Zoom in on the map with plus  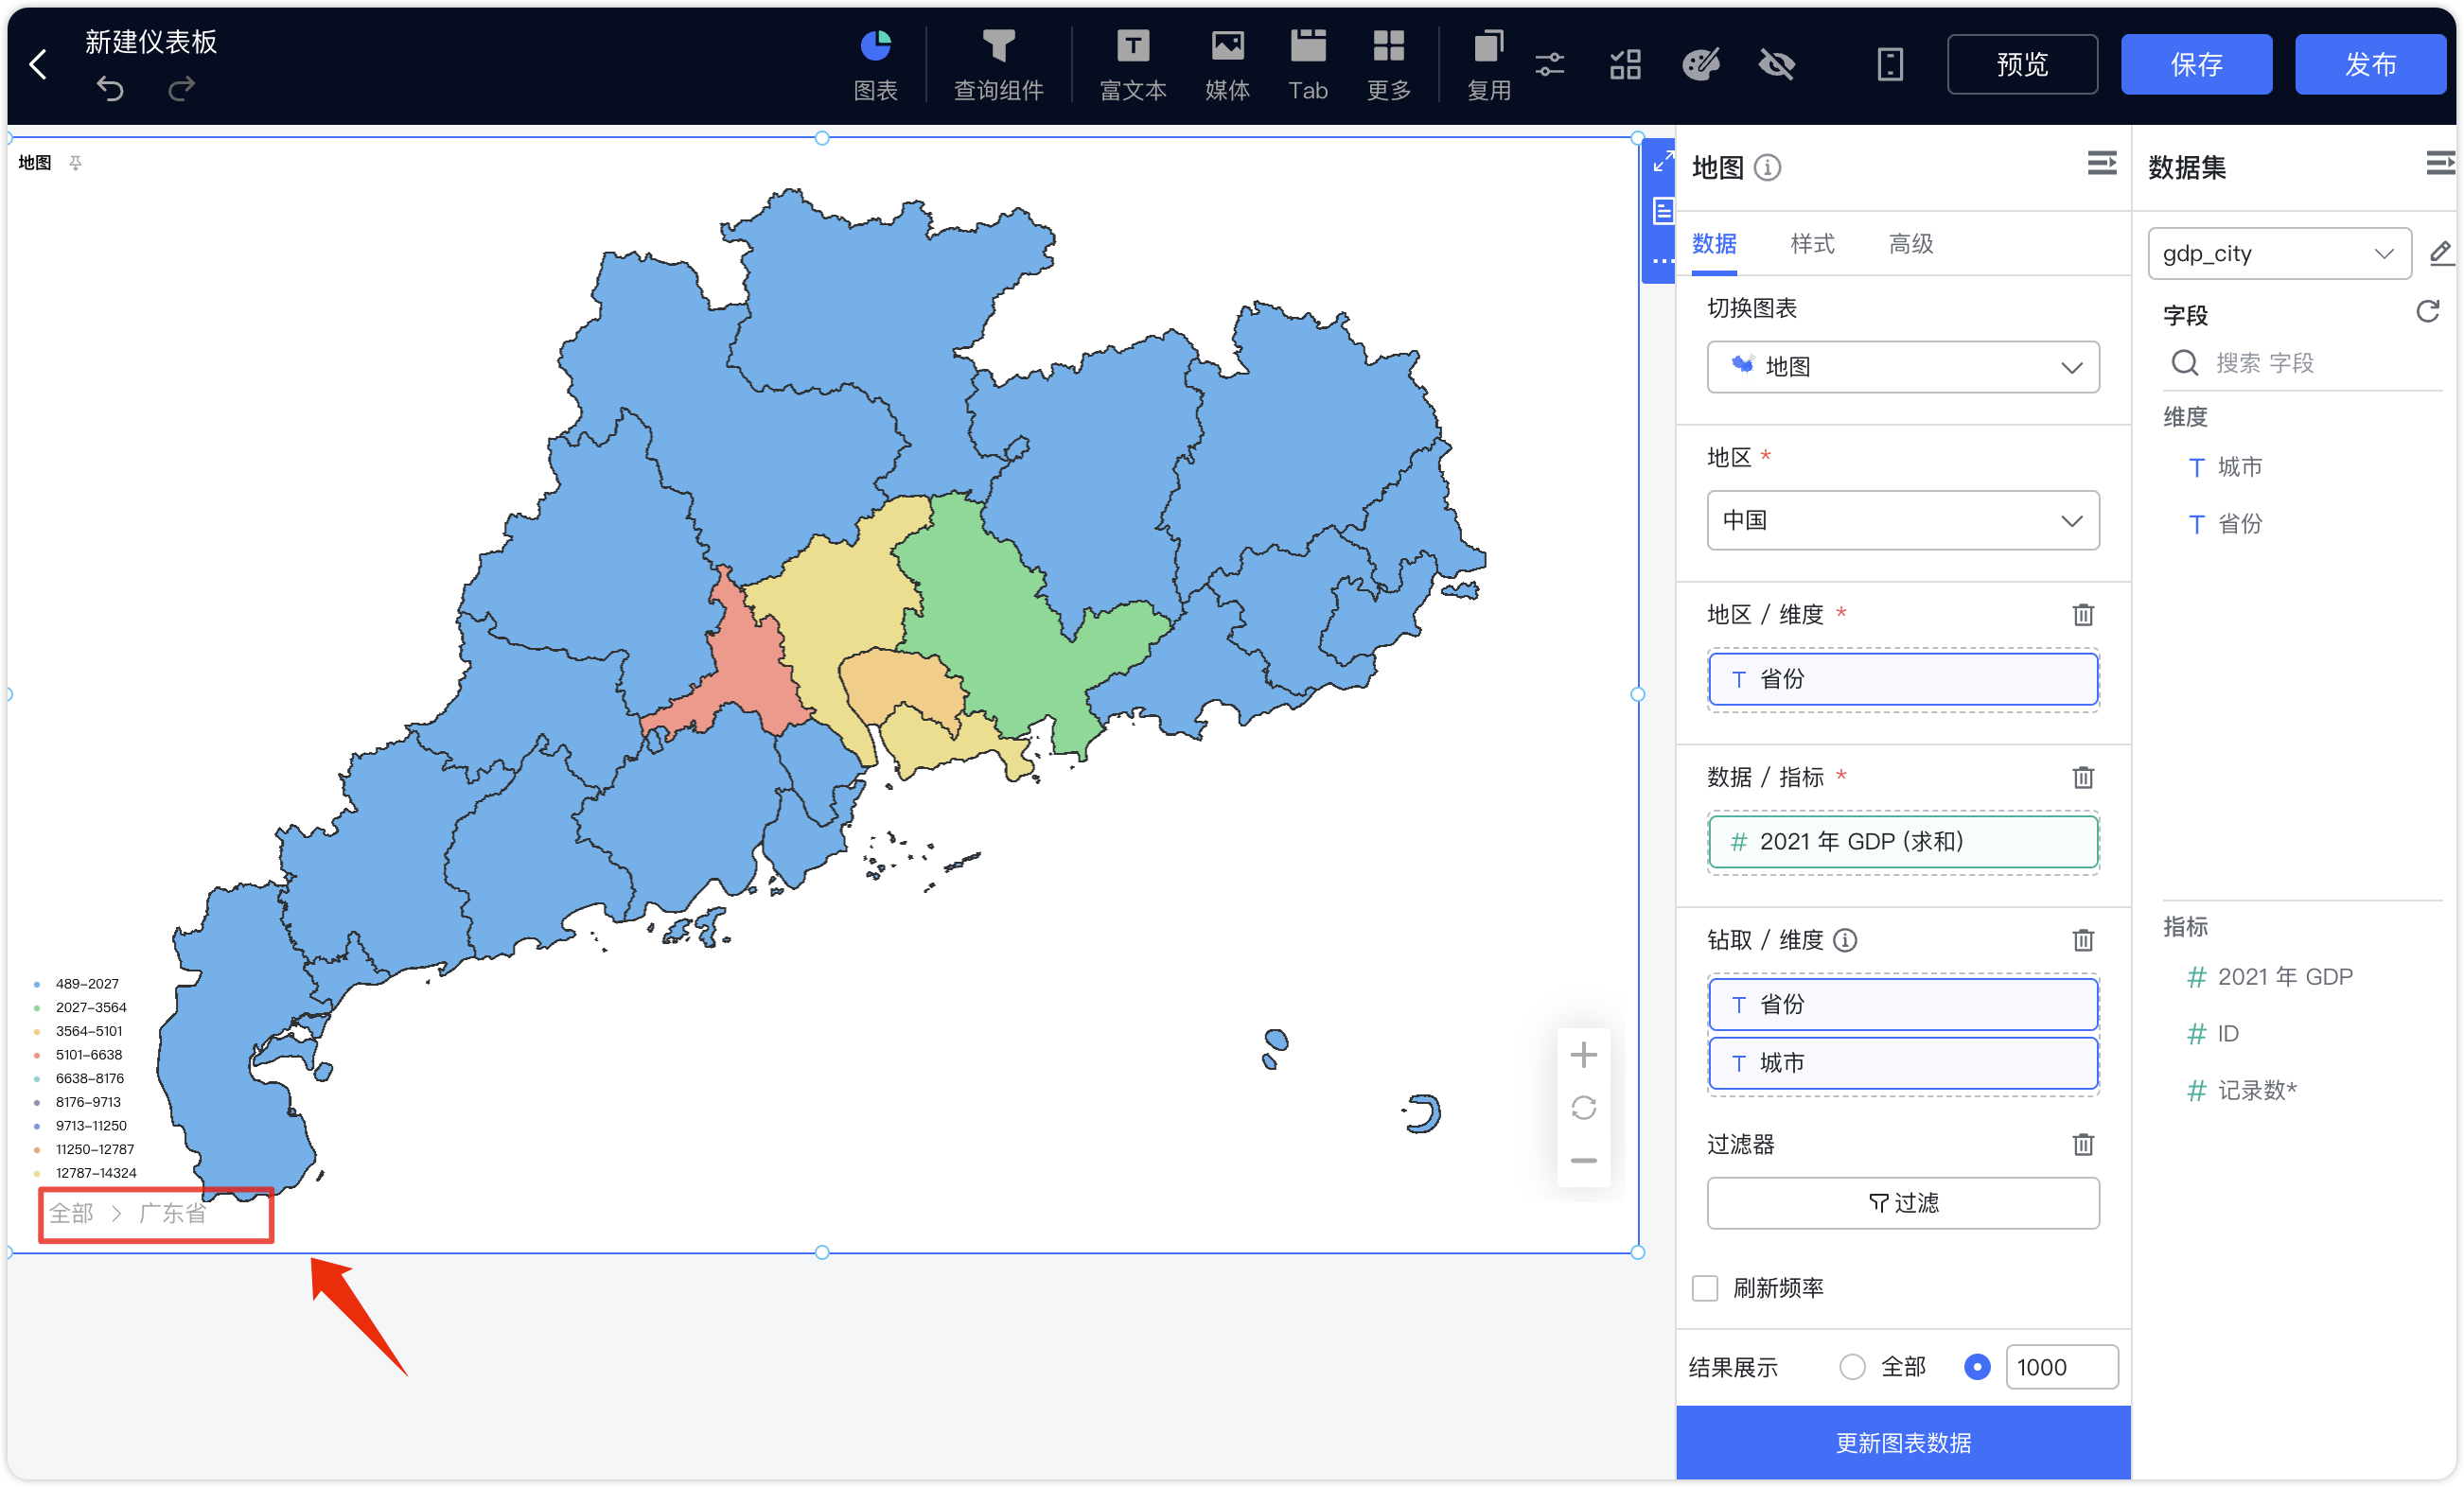1583,1055
